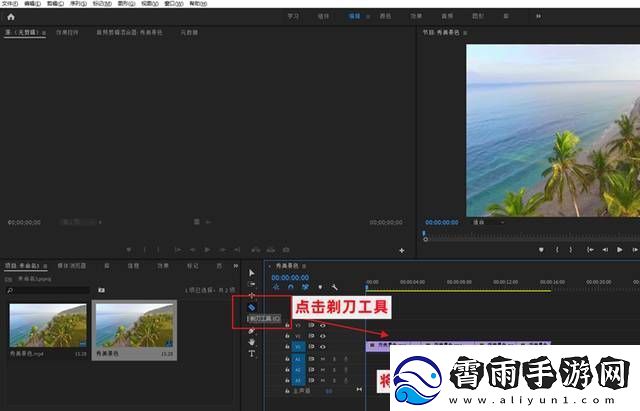Open timeline panel 秀美景色 menu icon
The width and height of the screenshot is (640, 411).
click(x=304, y=266)
